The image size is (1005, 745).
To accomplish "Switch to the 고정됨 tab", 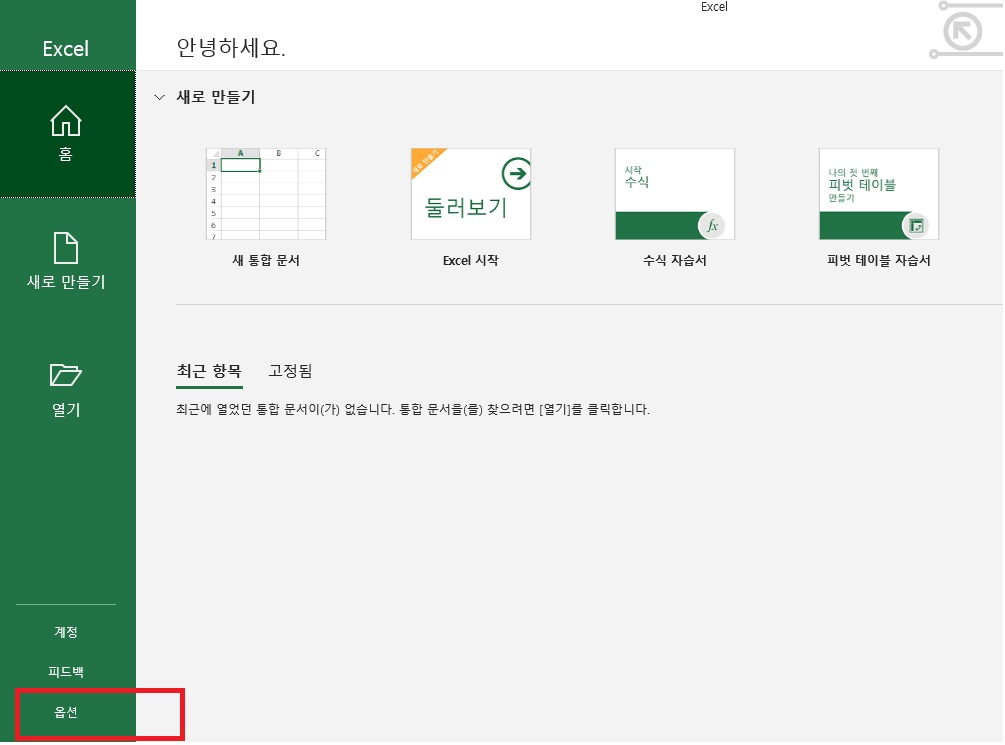I will (x=290, y=371).
